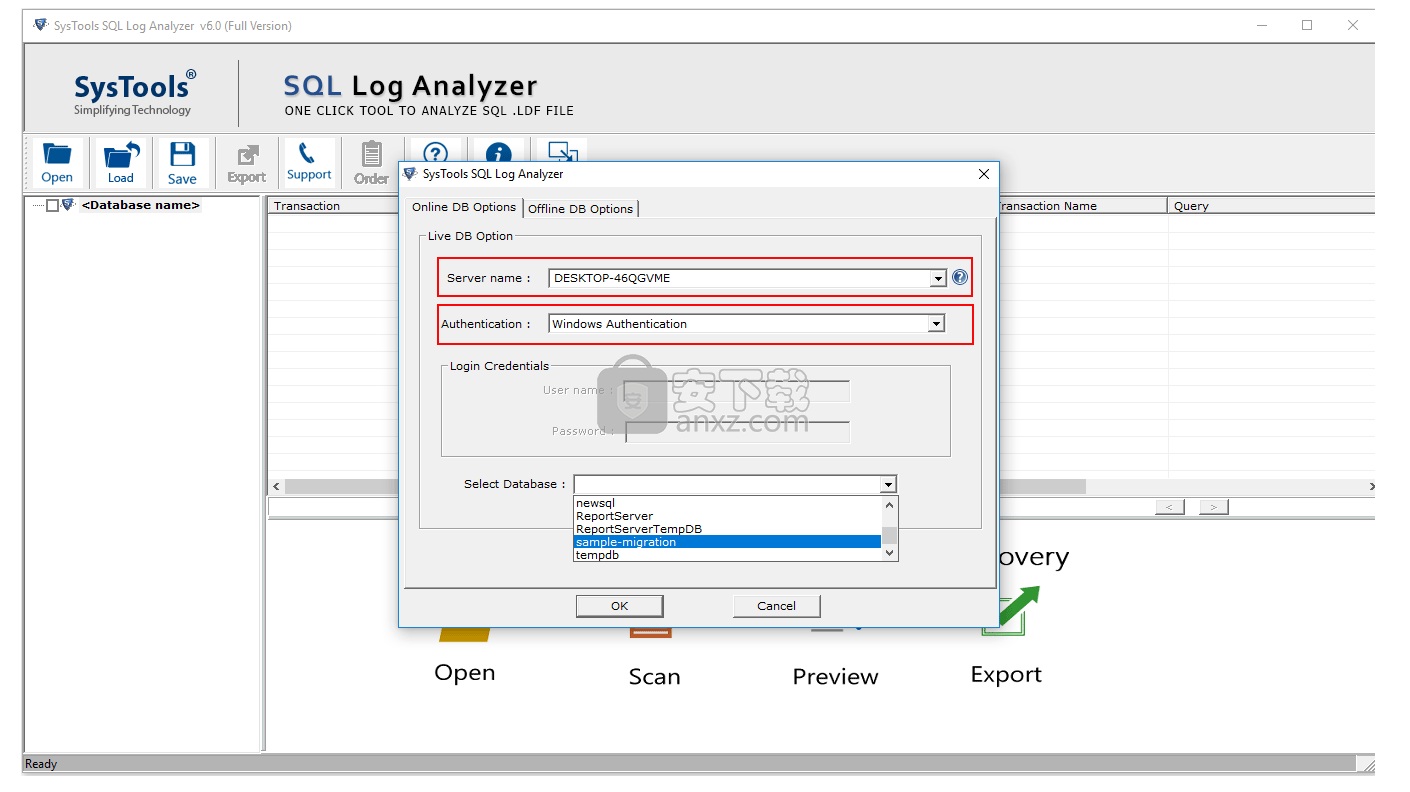
Task: Choose ReportServerTempDB from database list
Action: click(x=727, y=529)
